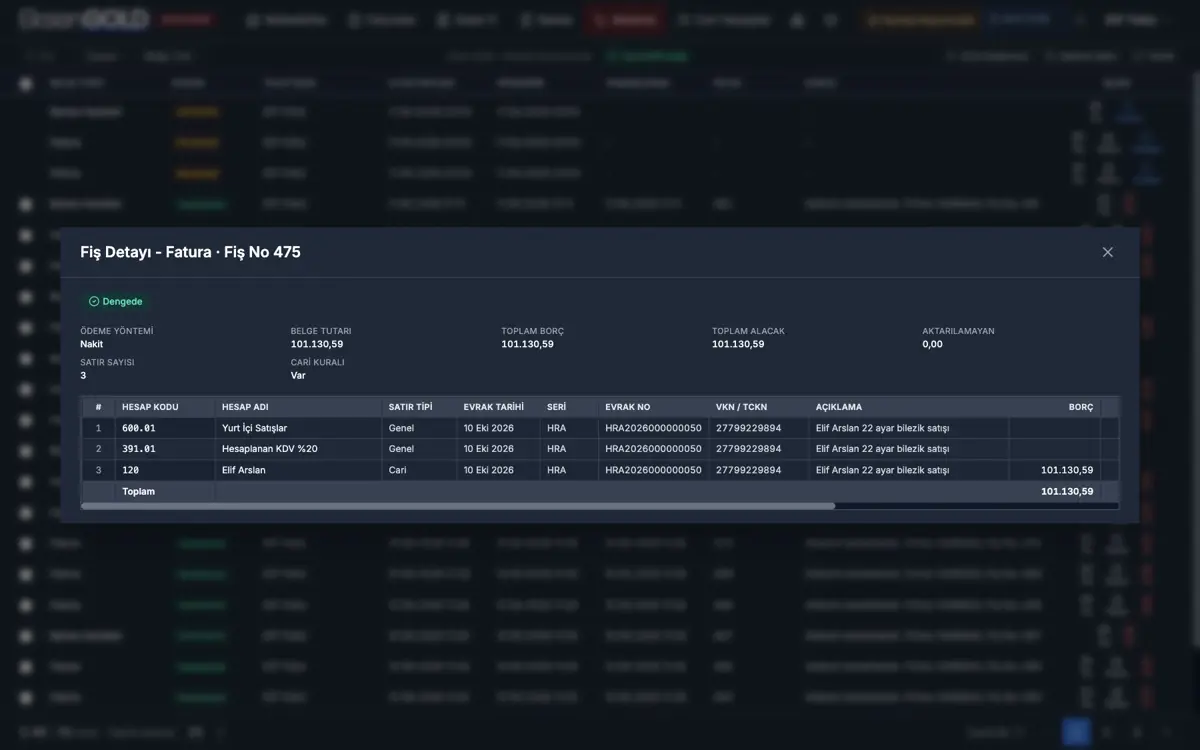Viewport: 1200px width, 750px height.
Task: Select account code 600.01
Action: click(x=139, y=428)
